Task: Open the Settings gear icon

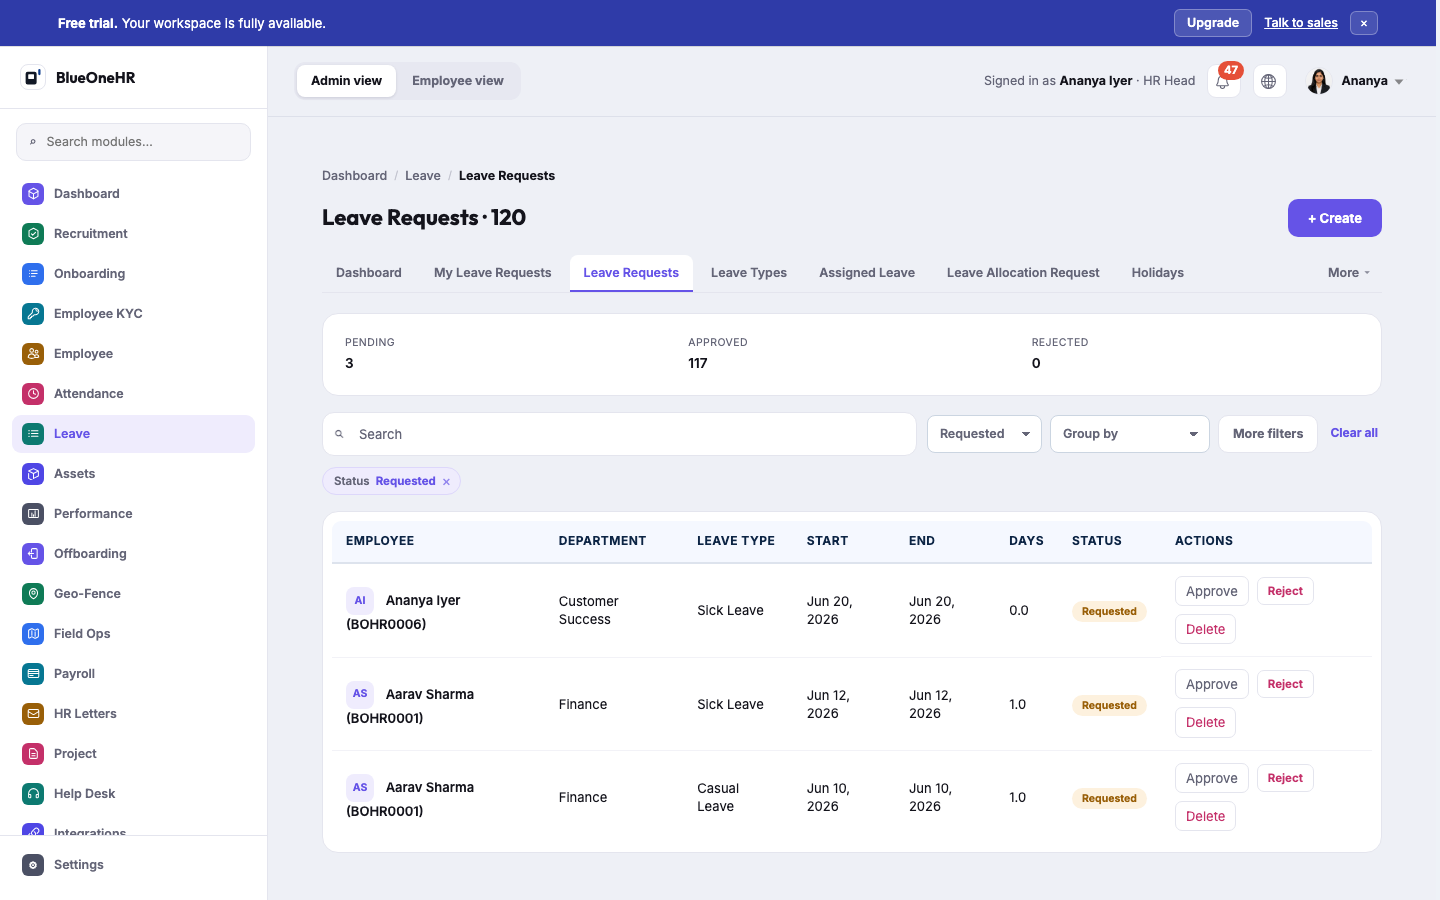Action: pyautogui.click(x=33, y=864)
